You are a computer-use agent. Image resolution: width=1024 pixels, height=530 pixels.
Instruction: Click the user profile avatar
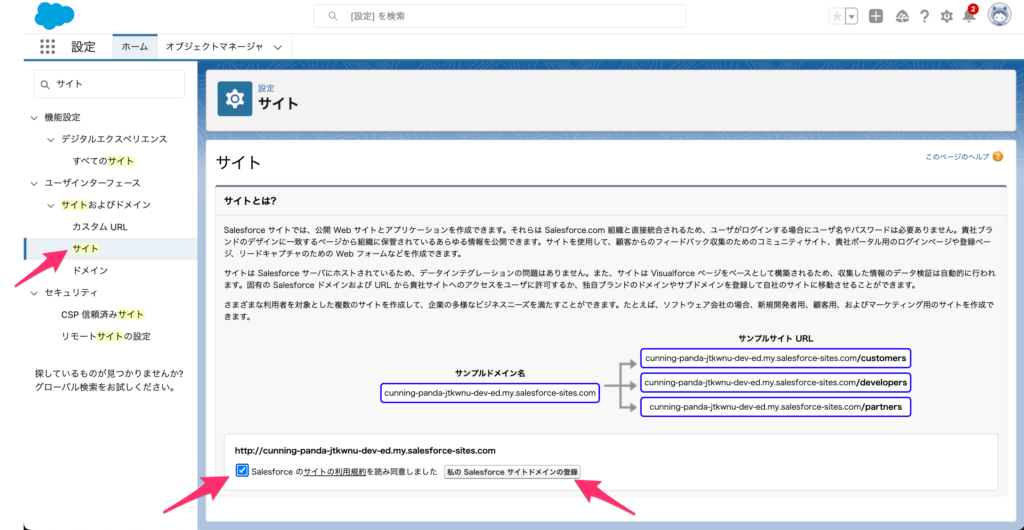point(999,16)
